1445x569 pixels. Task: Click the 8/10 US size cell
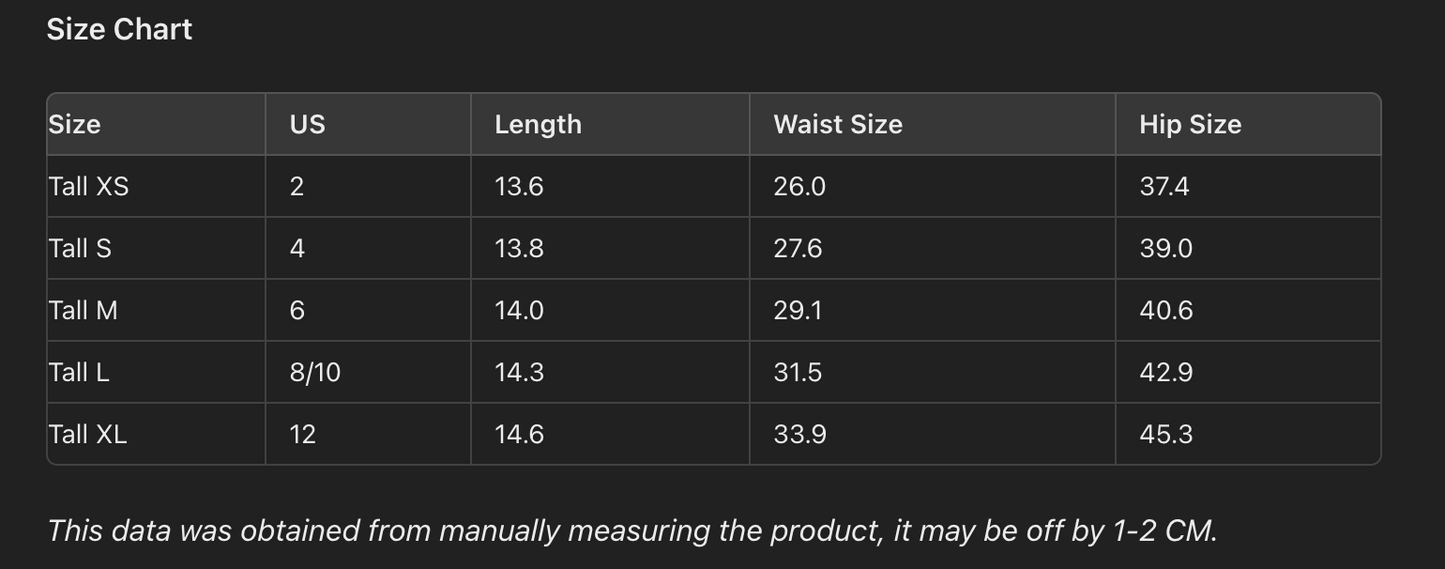315,372
